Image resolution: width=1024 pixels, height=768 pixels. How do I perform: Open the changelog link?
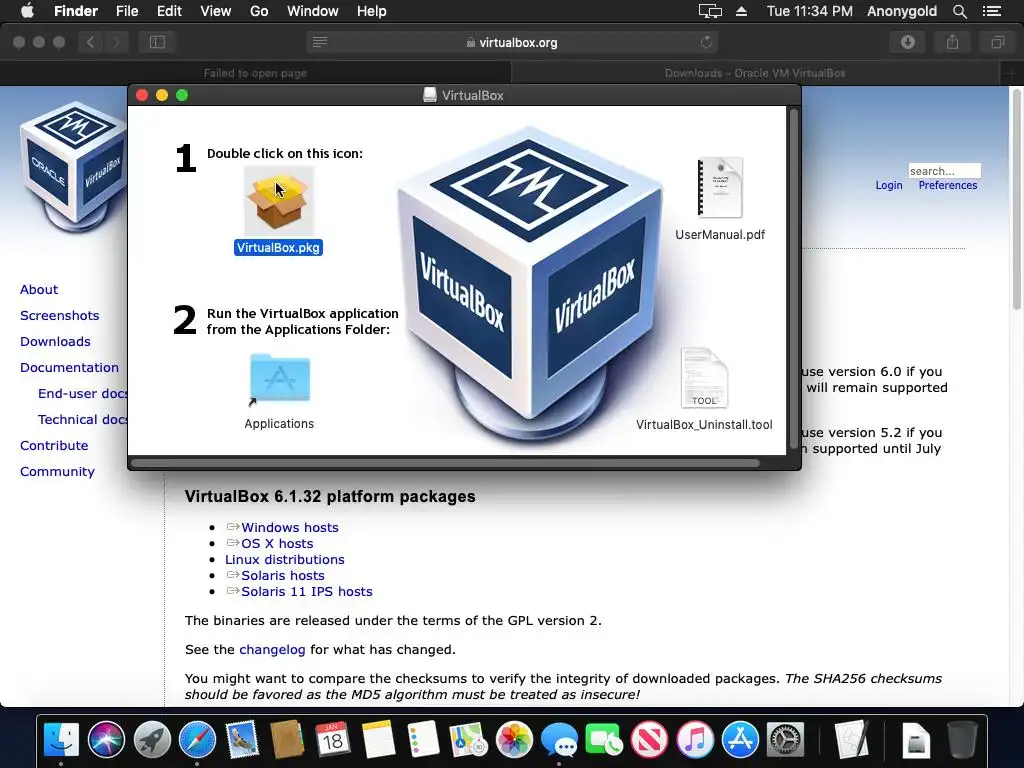point(272,650)
